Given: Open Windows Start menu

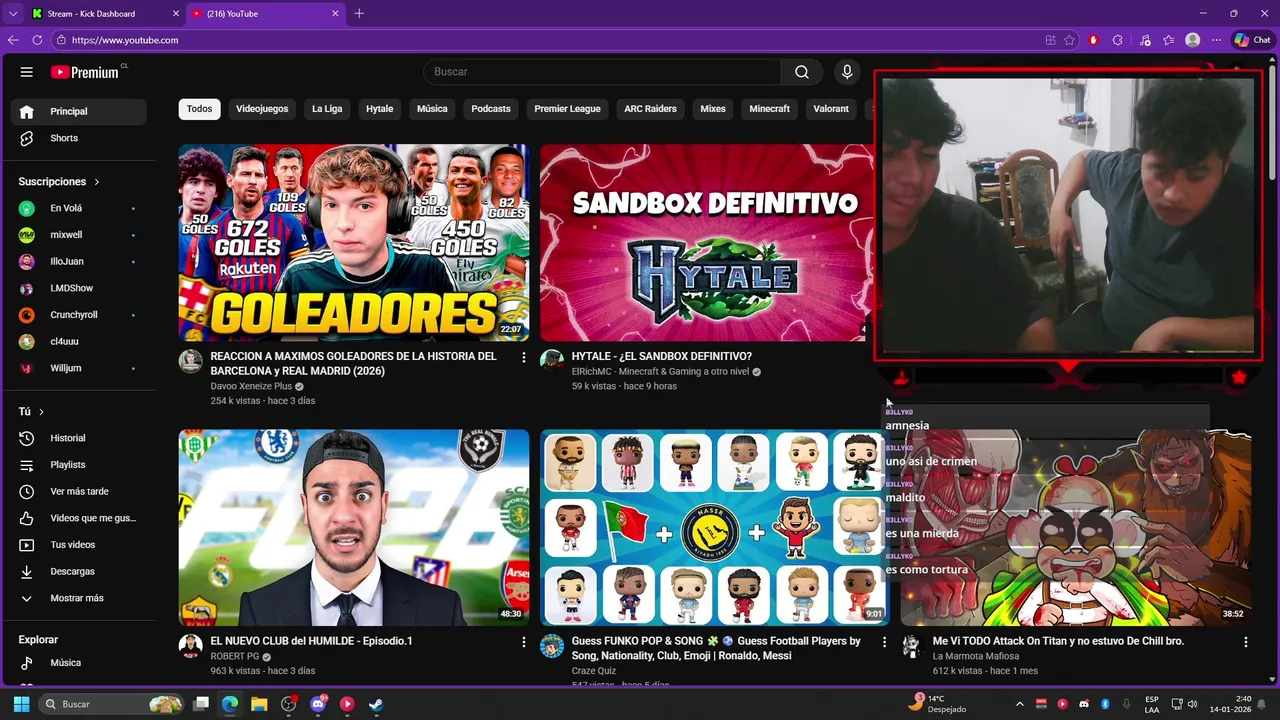Looking at the screenshot, I should (x=21, y=704).
